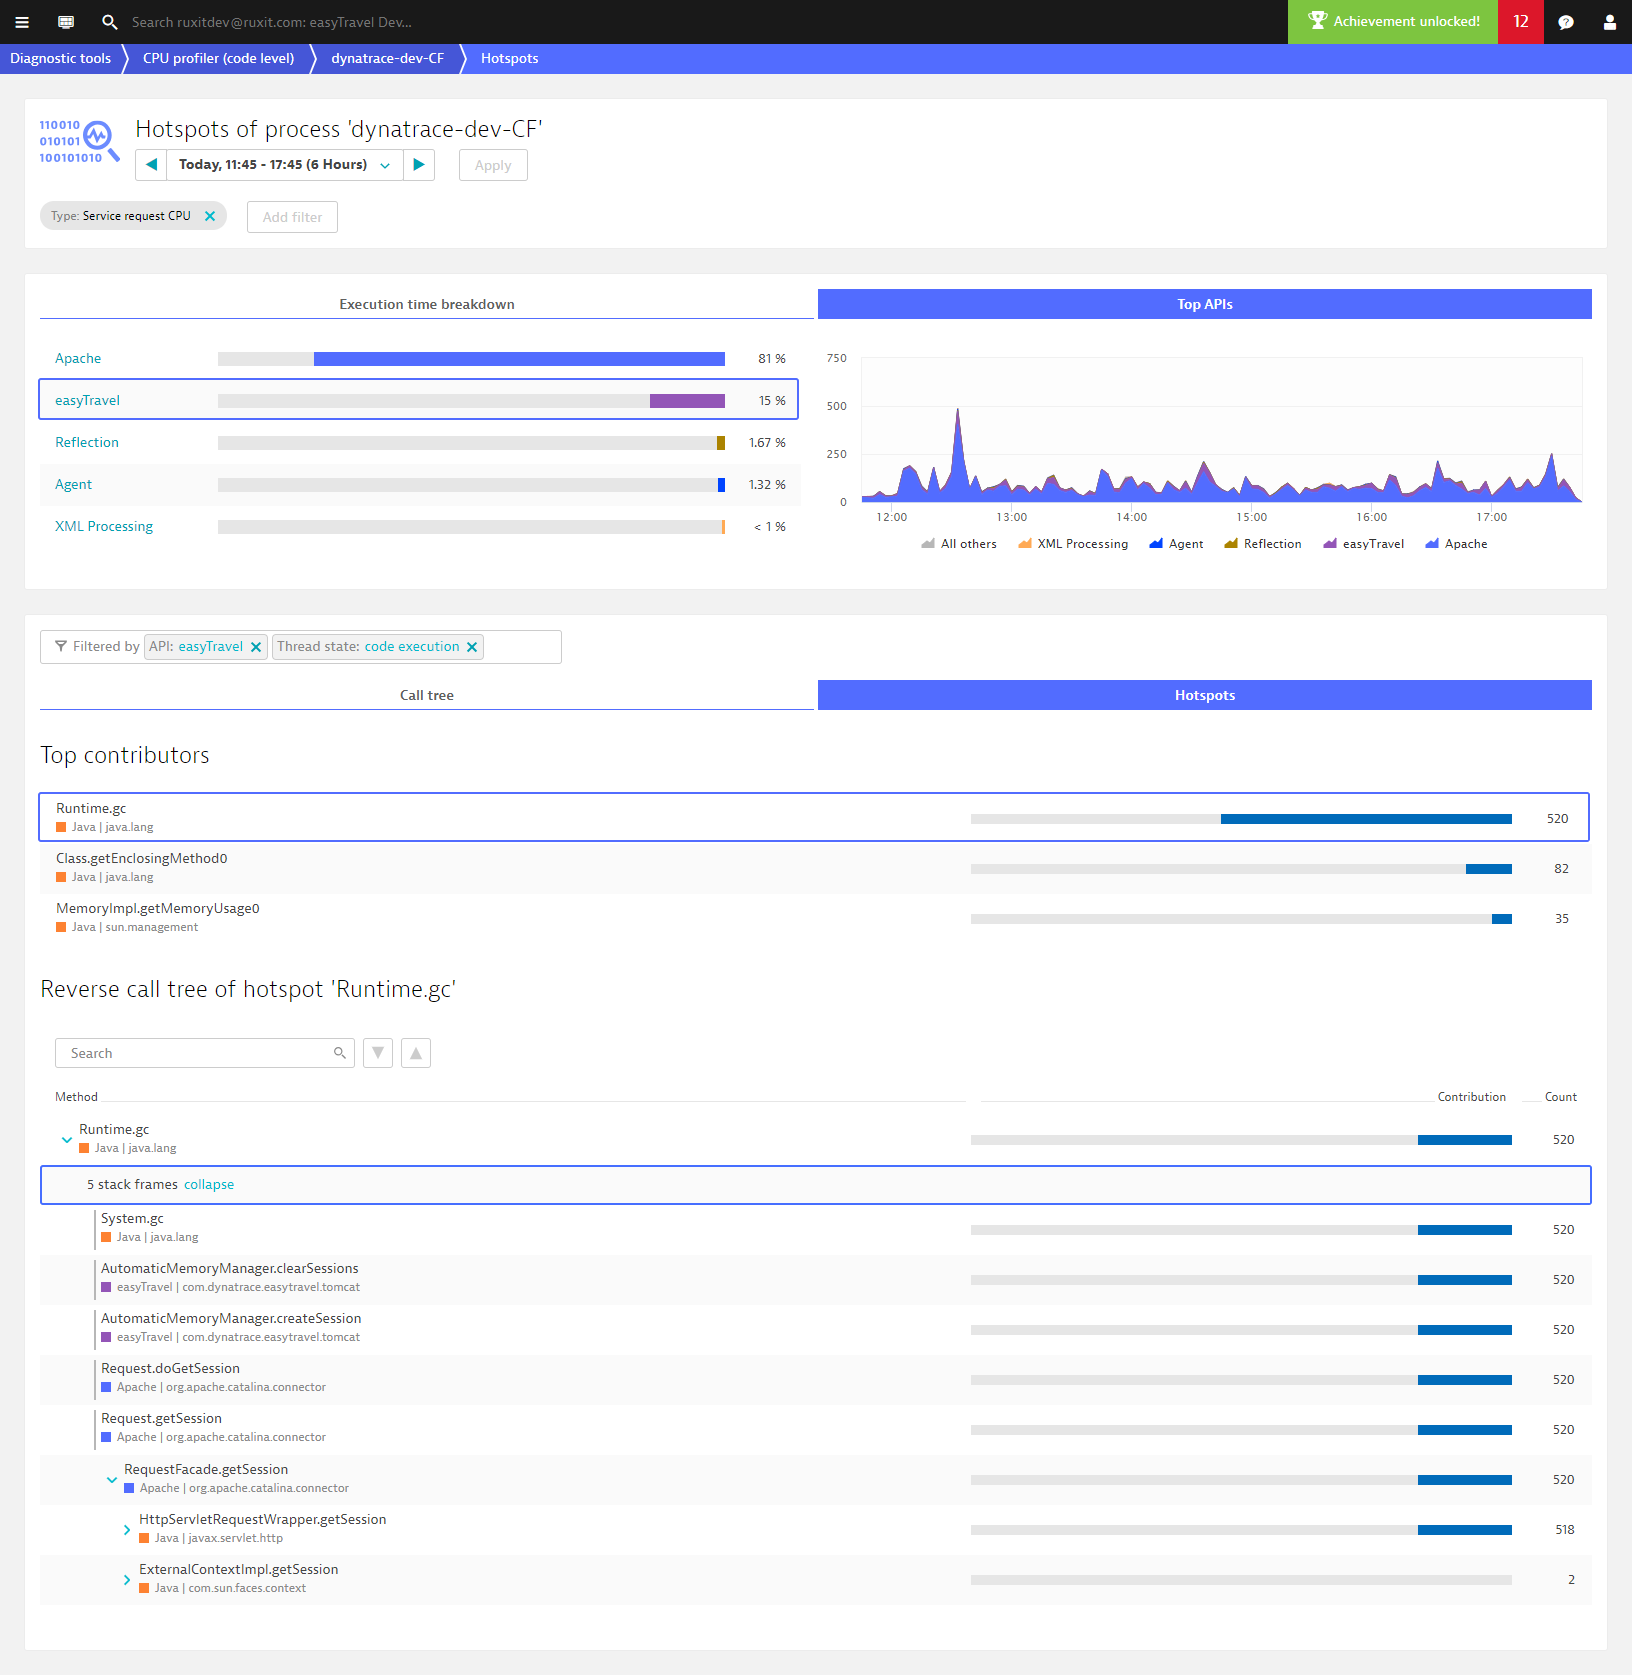
Task: Select the XML Processing API link
Action: [104, 527]
